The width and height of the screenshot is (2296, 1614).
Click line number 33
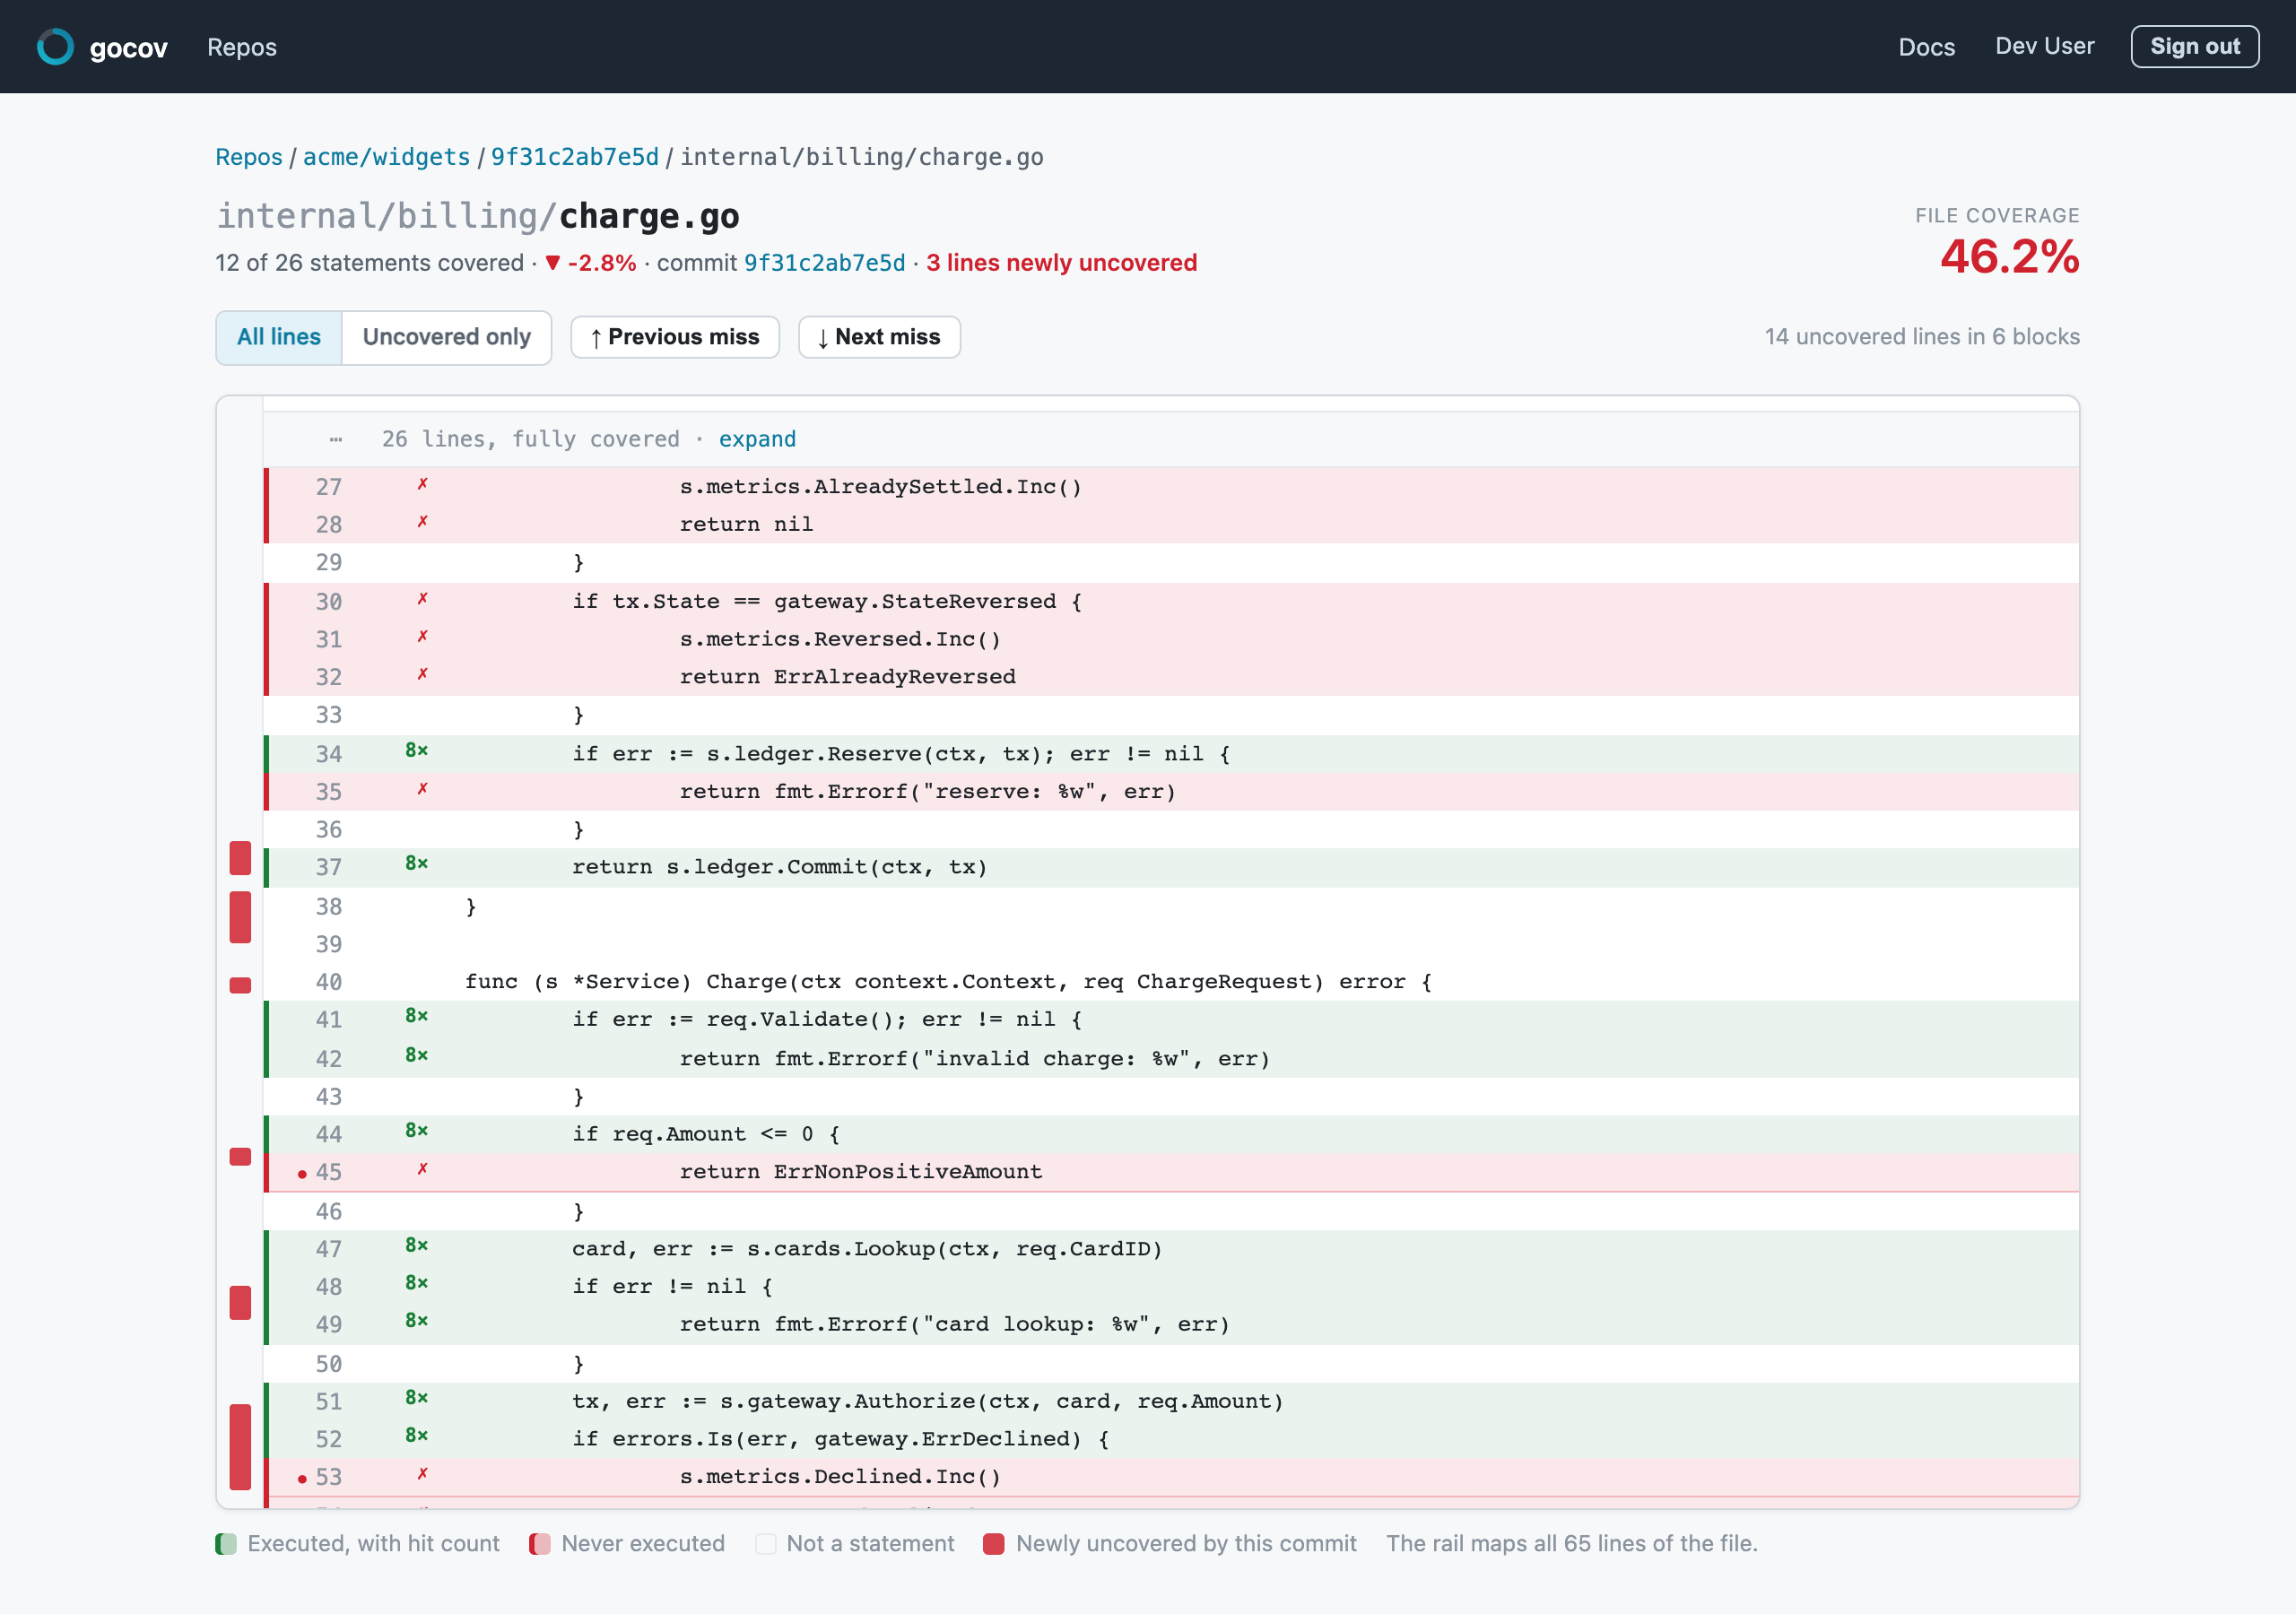click(329, 715)
